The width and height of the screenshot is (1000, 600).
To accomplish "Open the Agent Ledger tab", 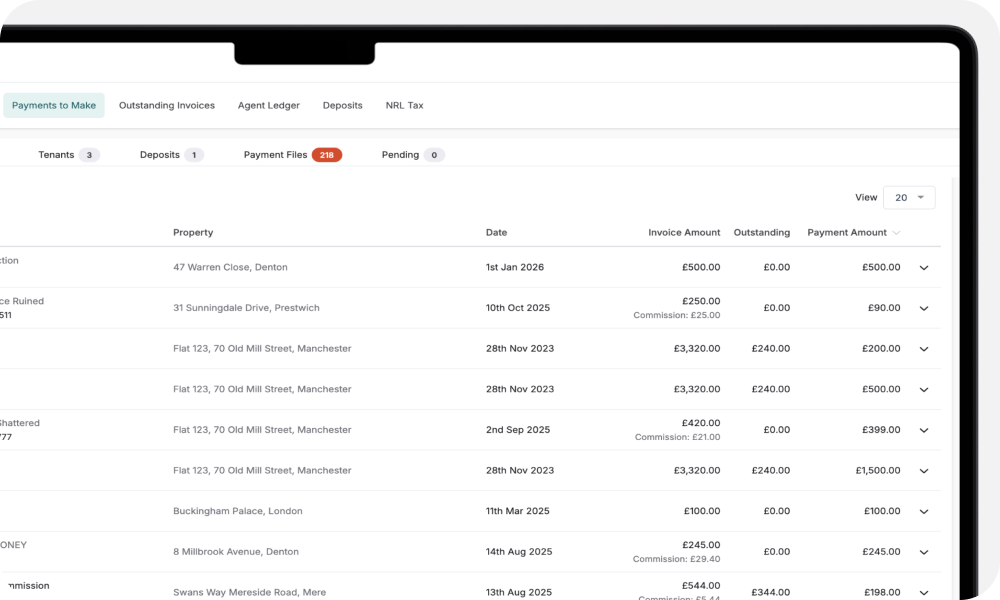I will 268,105.
